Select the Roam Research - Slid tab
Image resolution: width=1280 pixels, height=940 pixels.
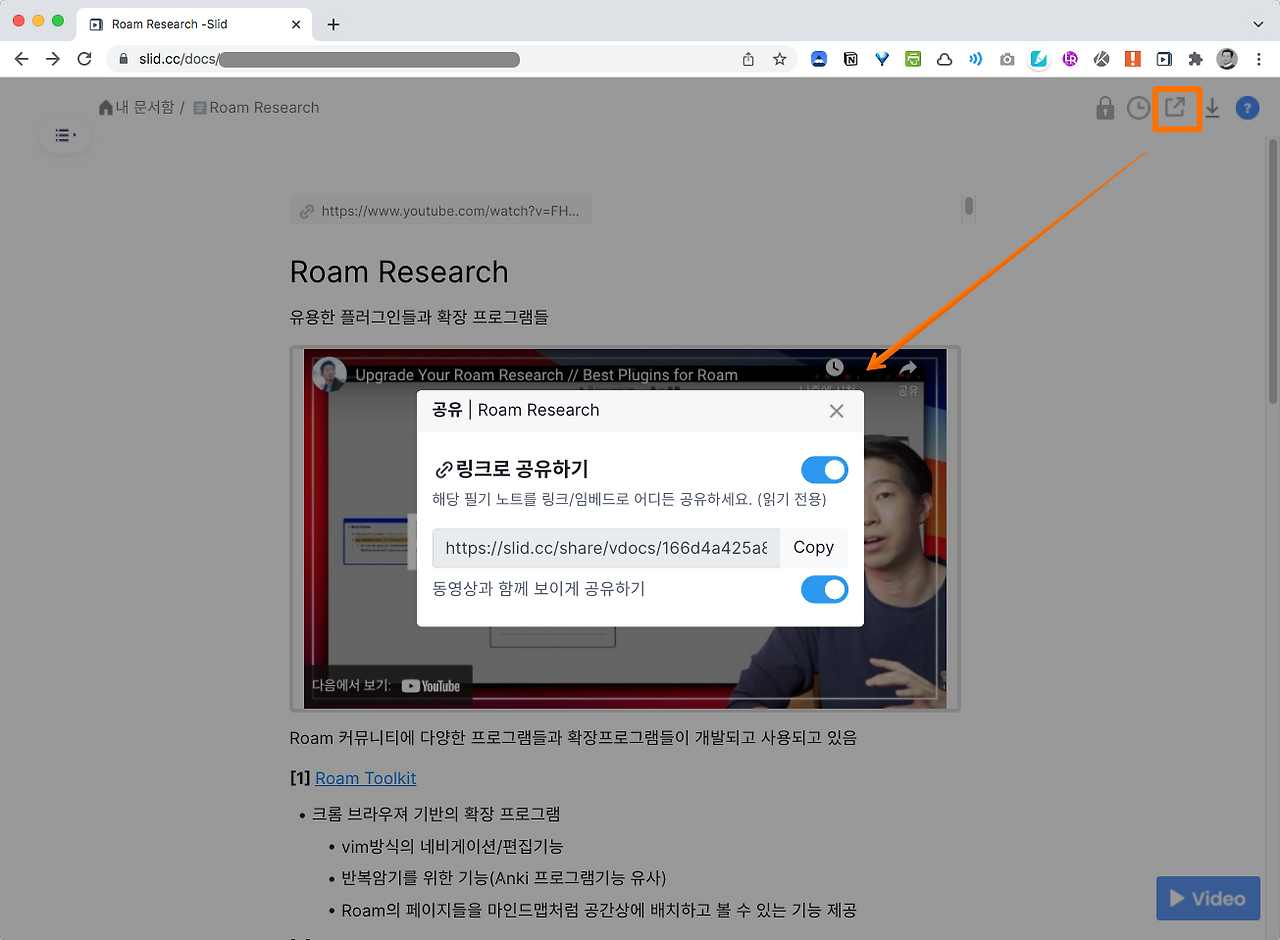196,24
